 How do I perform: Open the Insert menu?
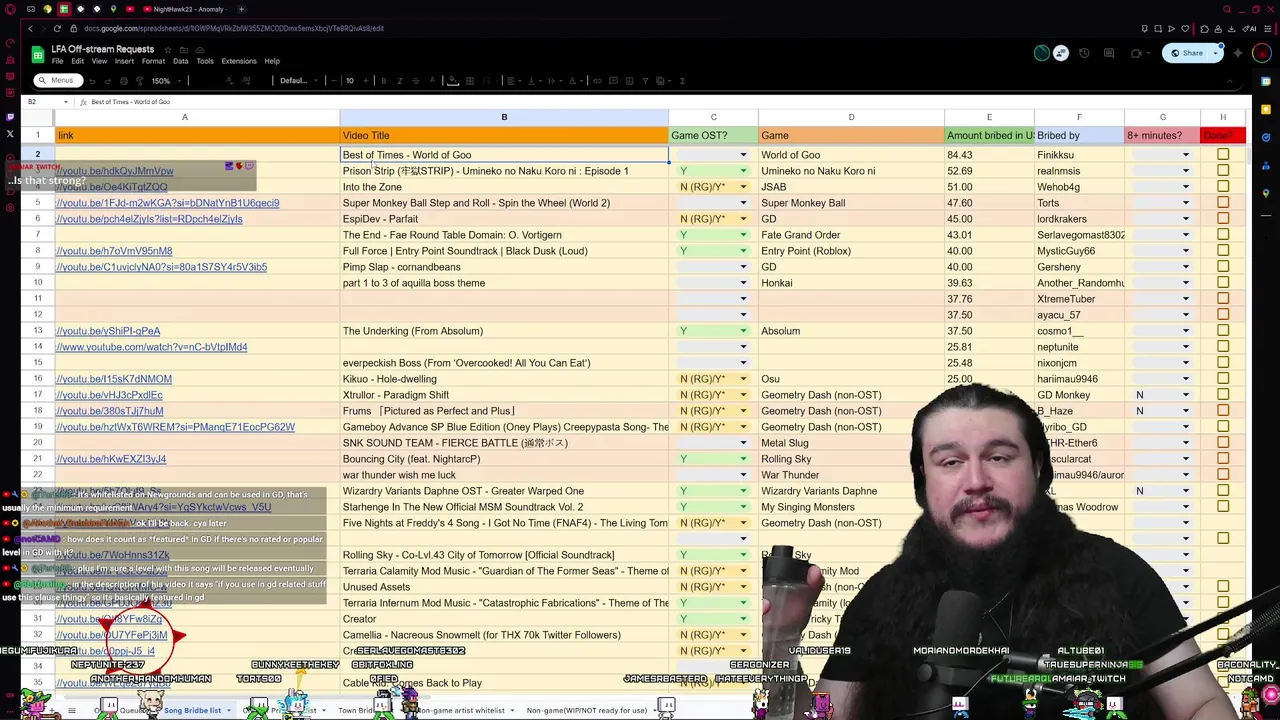124,61
